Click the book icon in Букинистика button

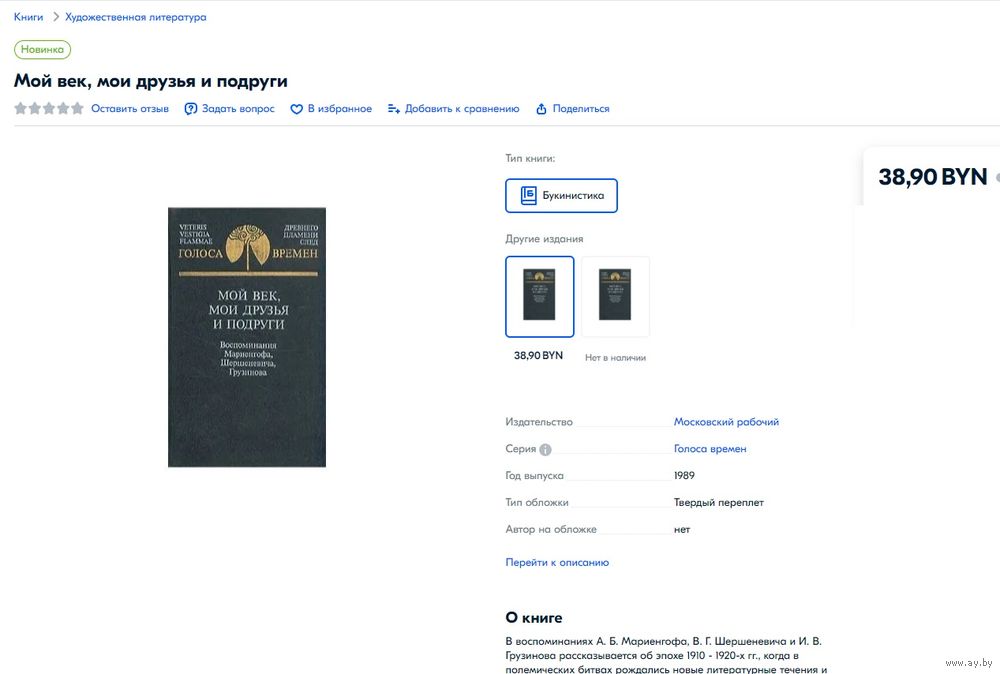pos(528,196)
